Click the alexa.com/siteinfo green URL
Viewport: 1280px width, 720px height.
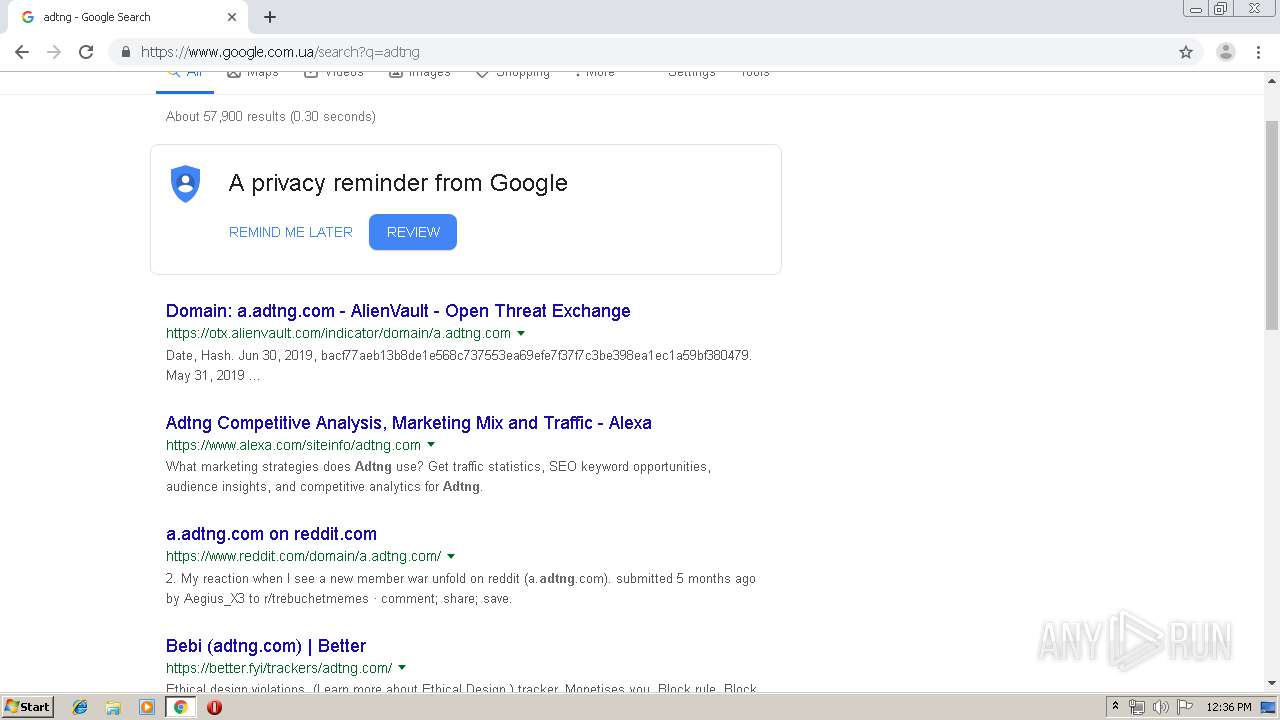pos(293,445)
